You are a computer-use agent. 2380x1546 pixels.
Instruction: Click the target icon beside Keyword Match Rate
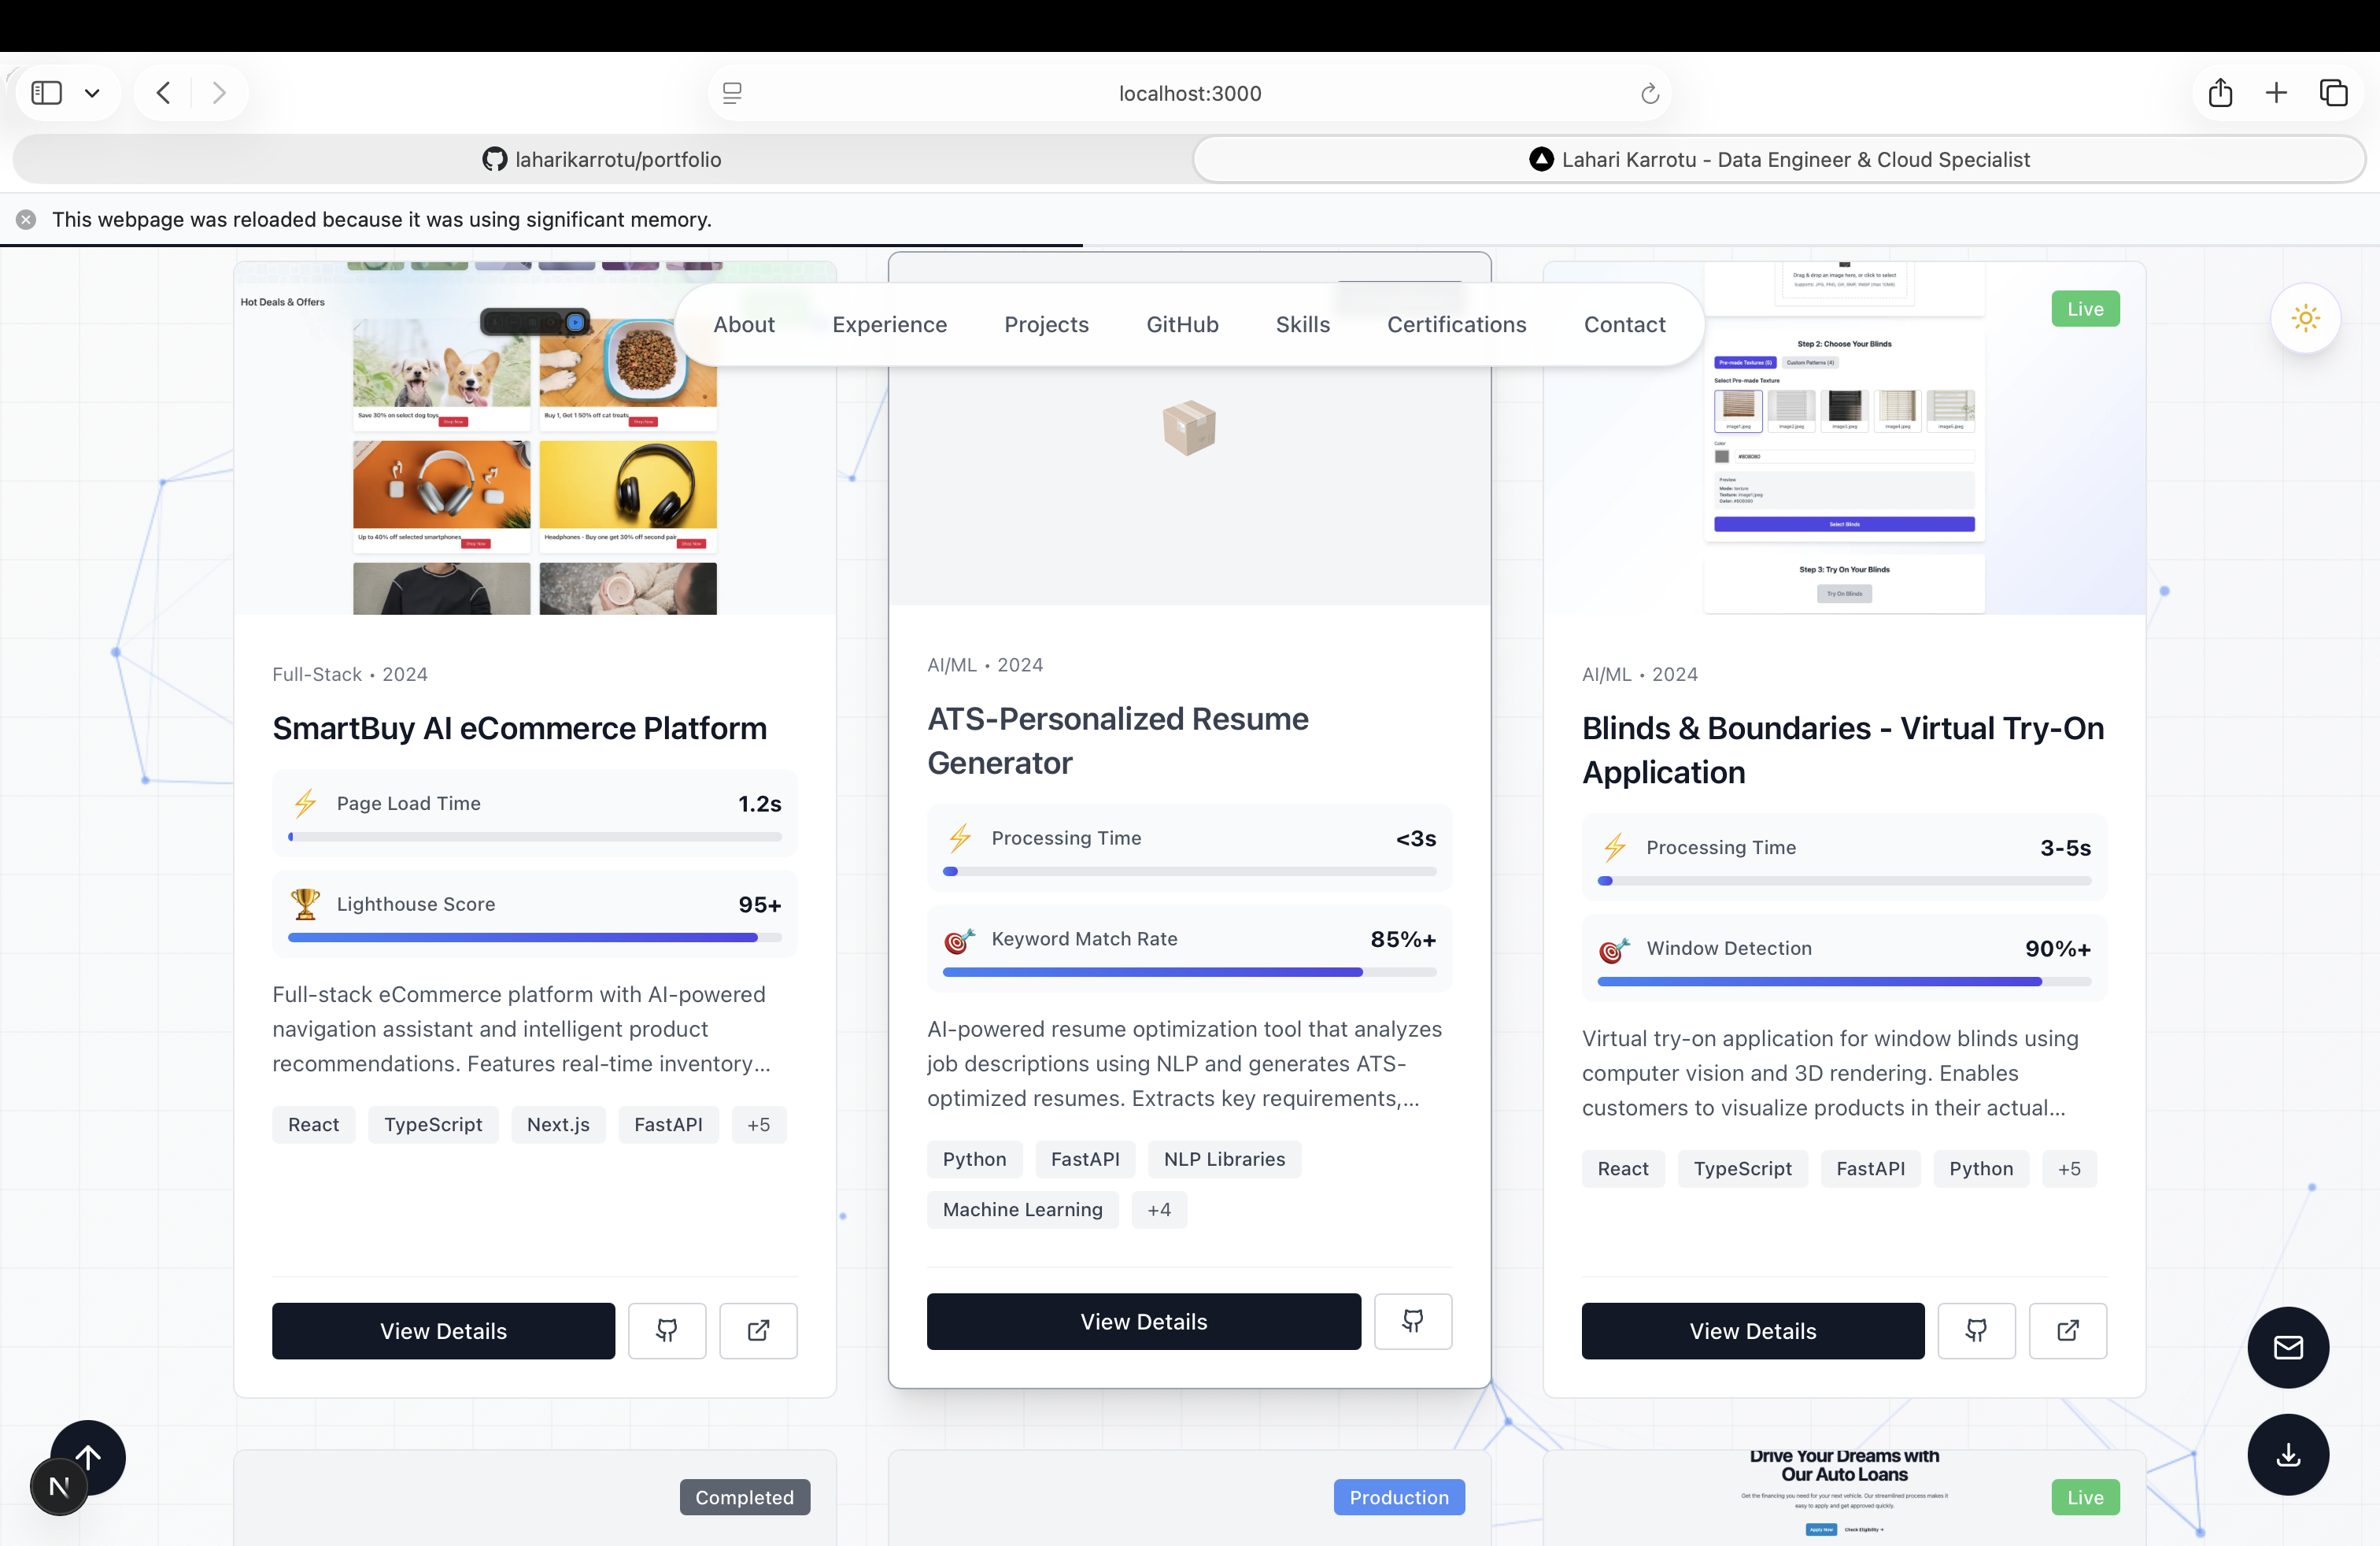pyautogui.click(x=960, y=939)
